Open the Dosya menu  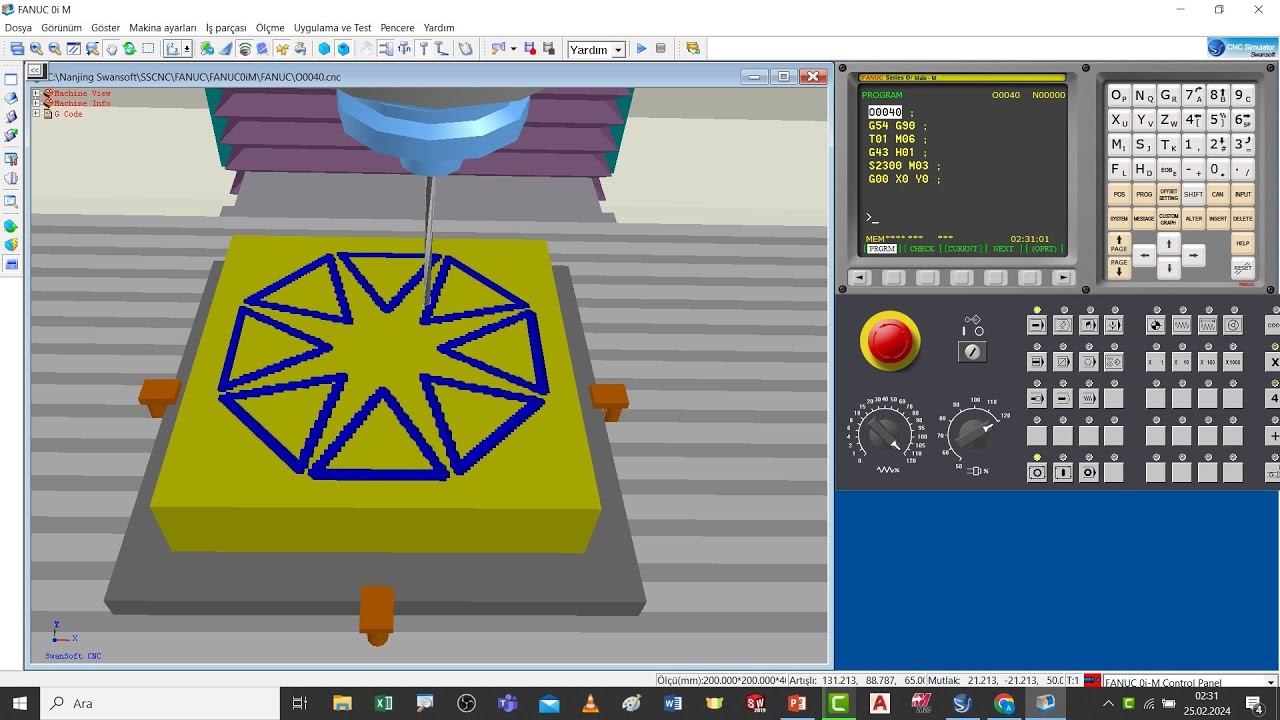pos(18,28)
